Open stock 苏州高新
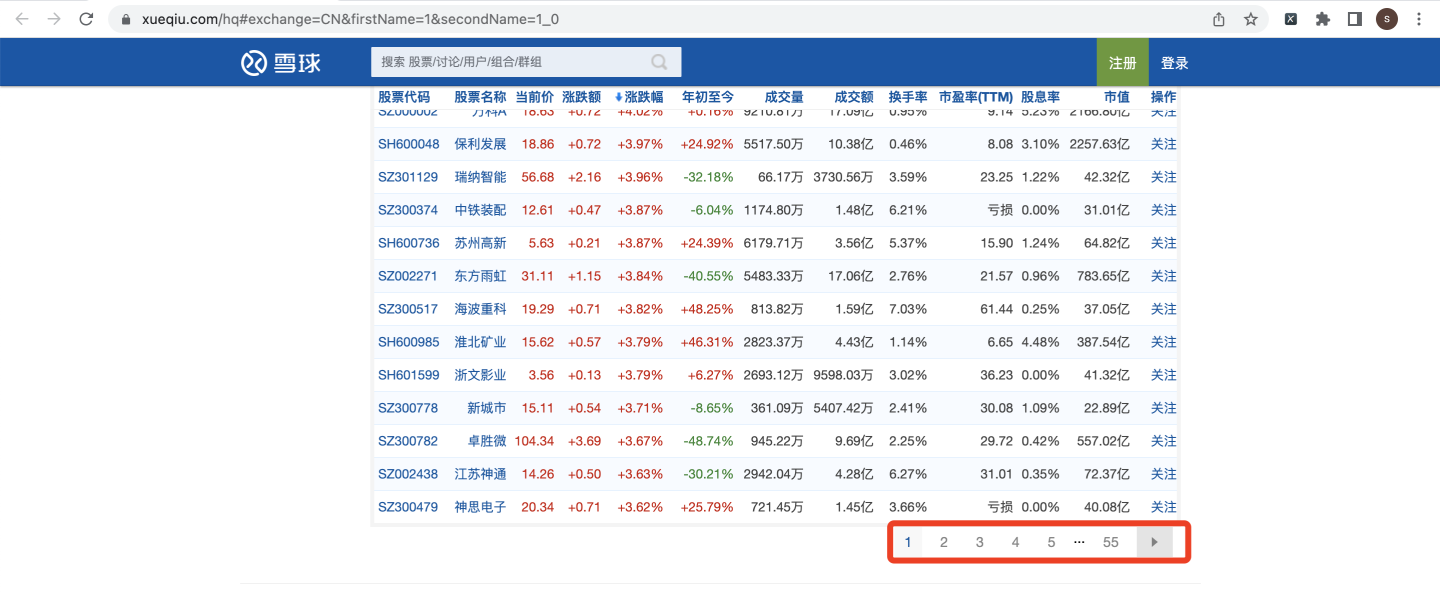This screenshot has height=592, width=1440. pyautogui.click(x=480, y=243)
